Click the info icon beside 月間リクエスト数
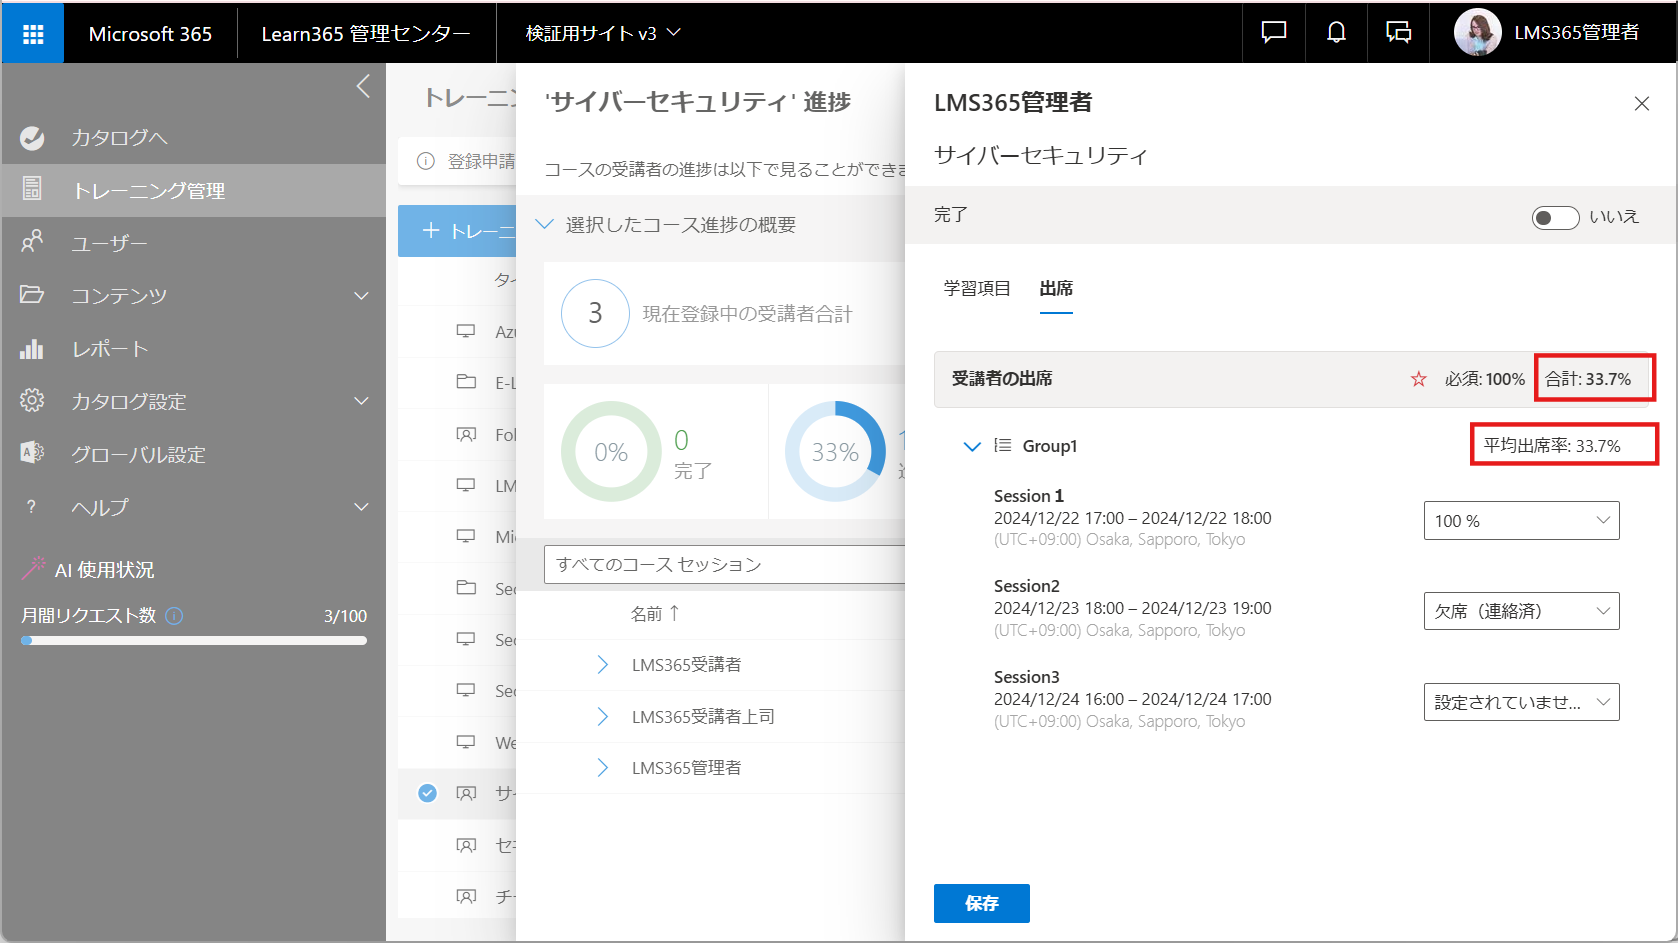This screenshot has height=943, width=1678. point(174,616)
